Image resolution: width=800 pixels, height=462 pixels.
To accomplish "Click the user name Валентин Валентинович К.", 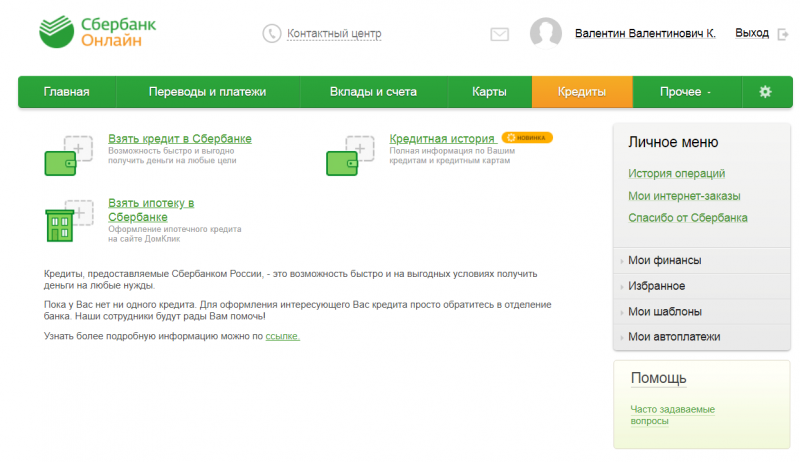I will tap(645, 33).
